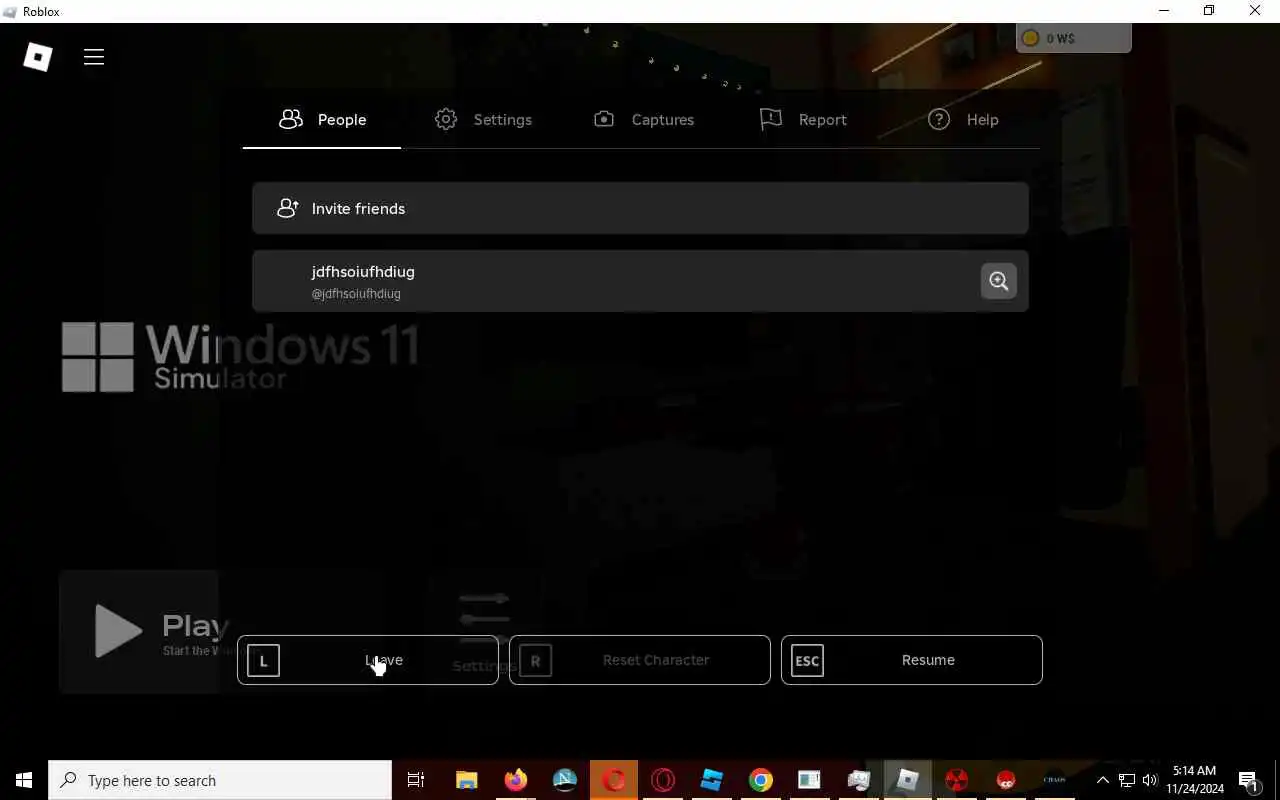
Task: Inspect player jdfhsoiufhdiug with magnifier icon
Action: pos(998,281)
